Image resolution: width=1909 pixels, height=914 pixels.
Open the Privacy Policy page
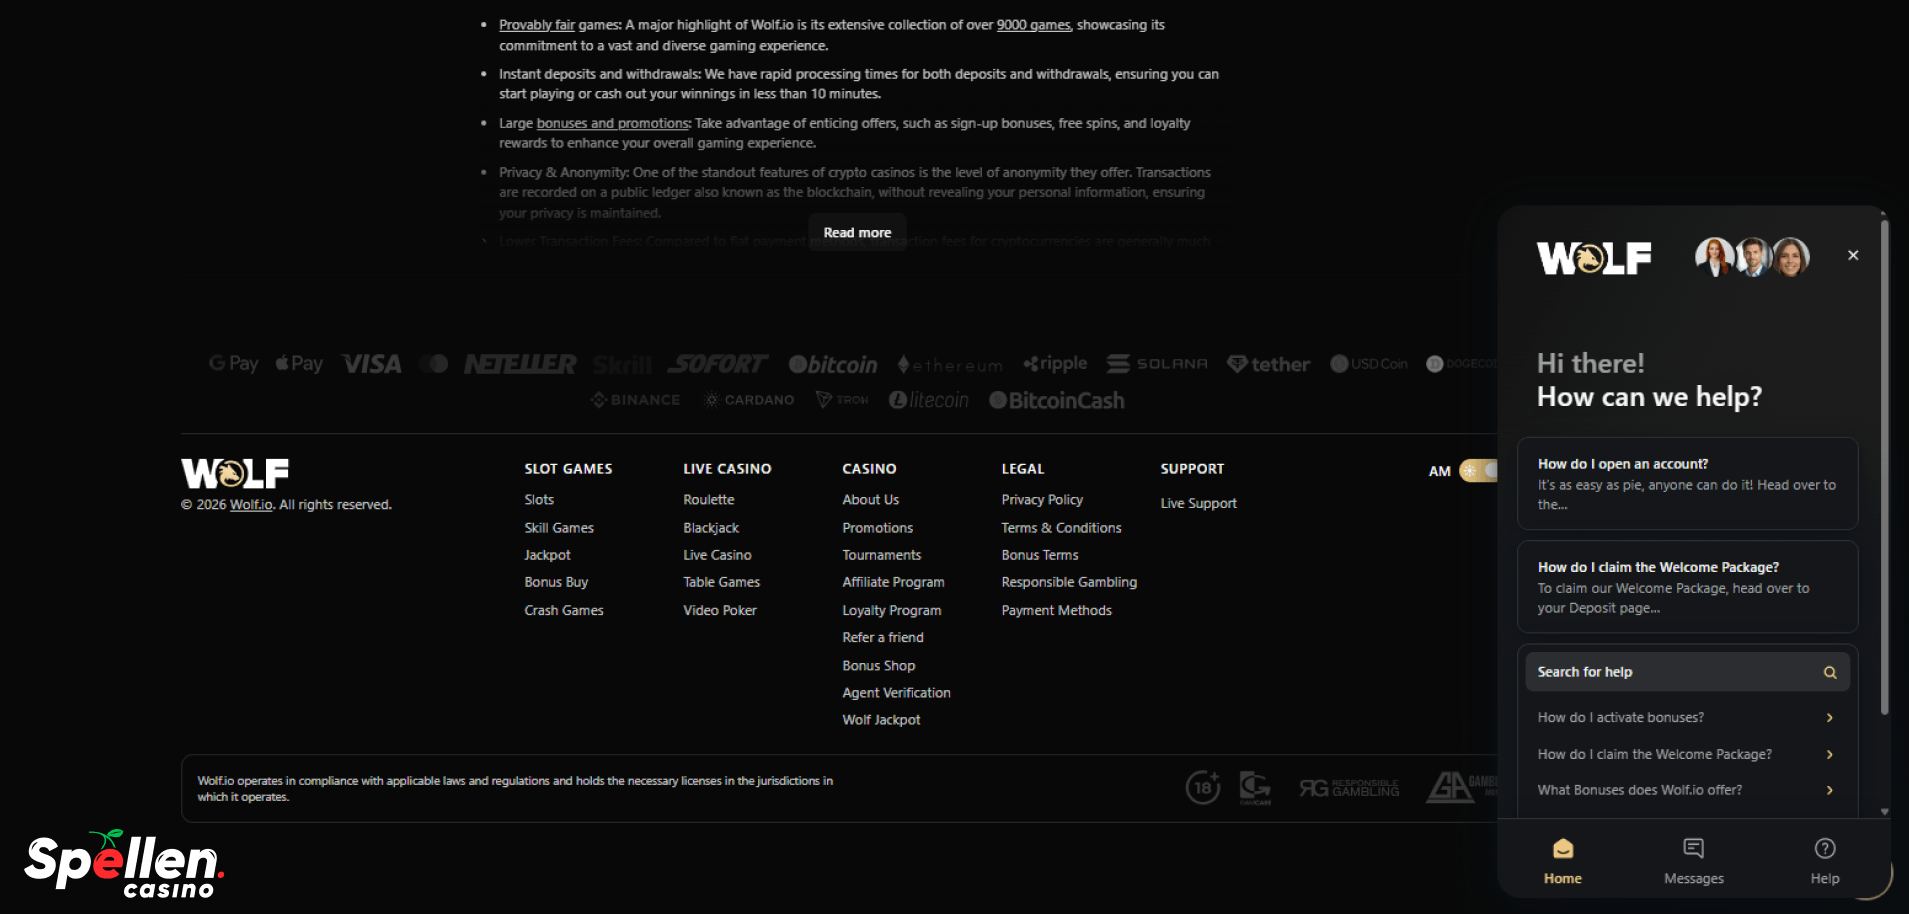(1042, 500)
